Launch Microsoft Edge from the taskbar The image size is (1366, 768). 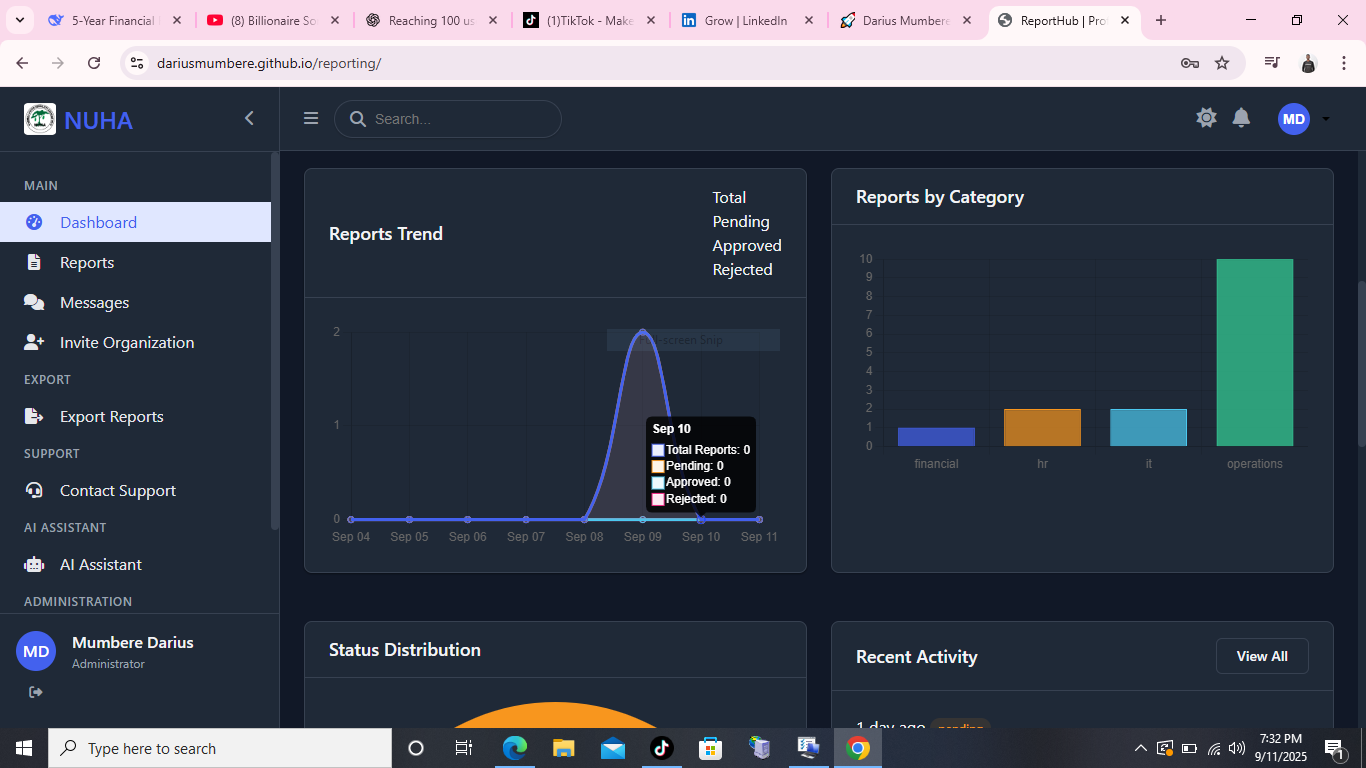pyautogui.click(x=514, y=748)
